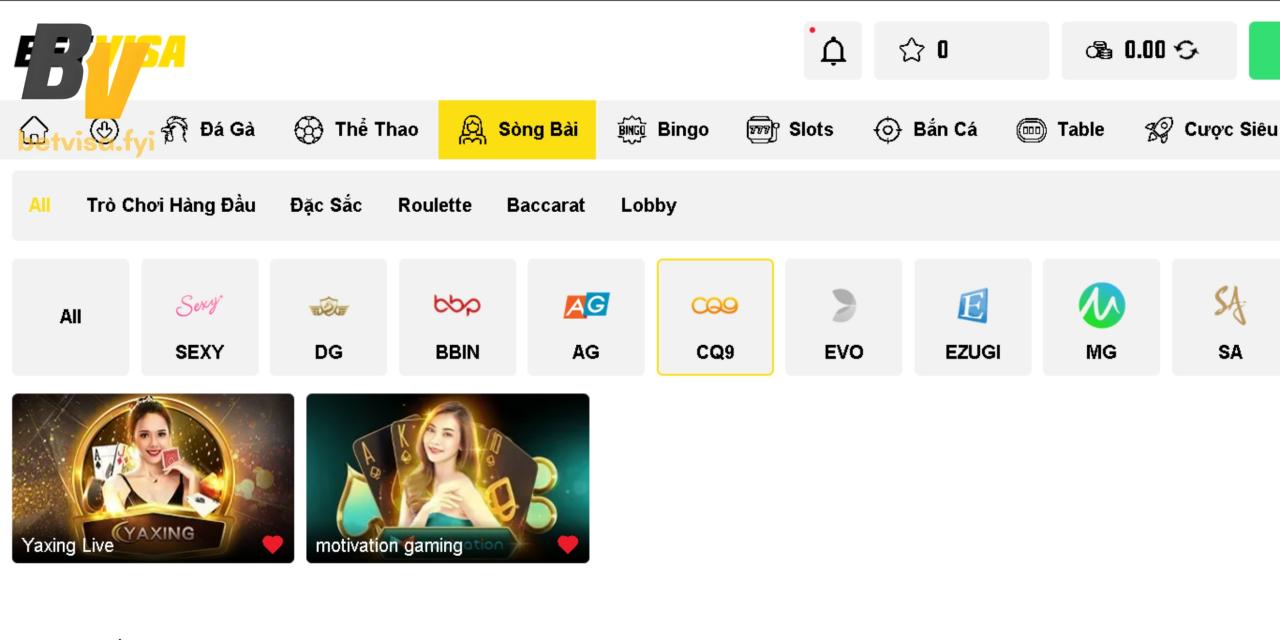1280x640 pixels.
Task: Click the All providers button
Action: (70, 317)
